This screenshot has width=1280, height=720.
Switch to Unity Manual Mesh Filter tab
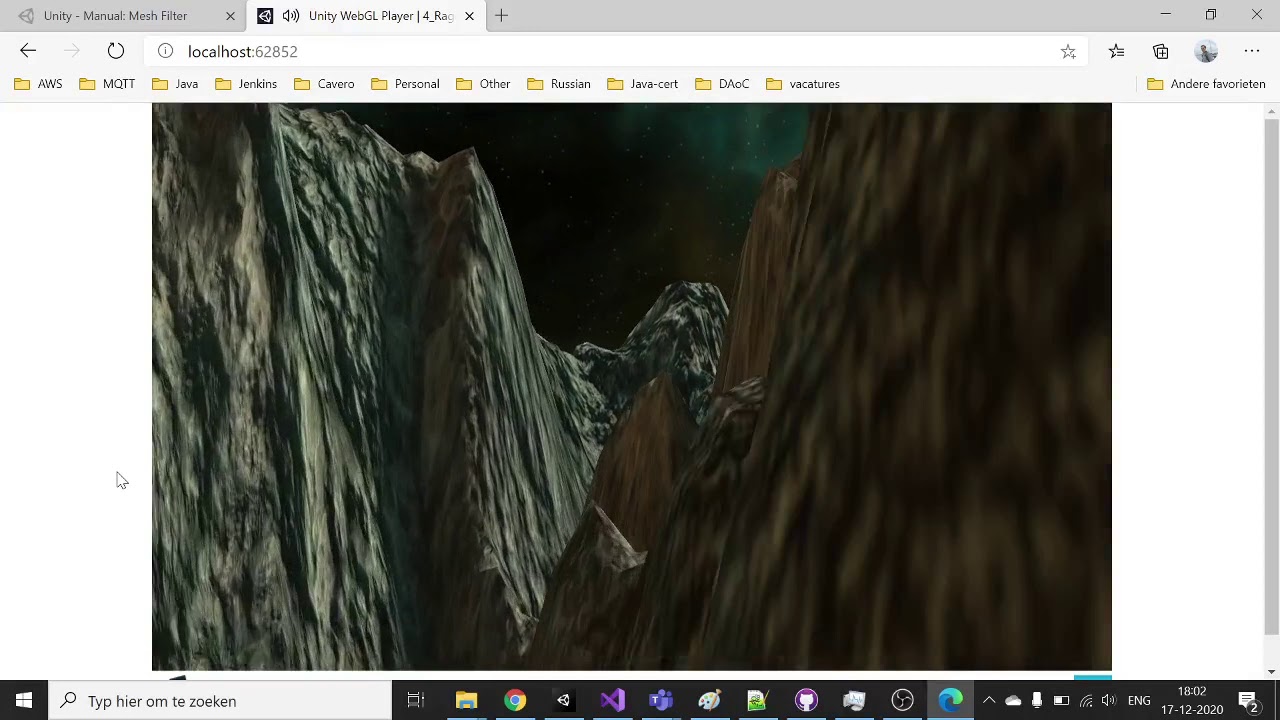tap(115, 16)
